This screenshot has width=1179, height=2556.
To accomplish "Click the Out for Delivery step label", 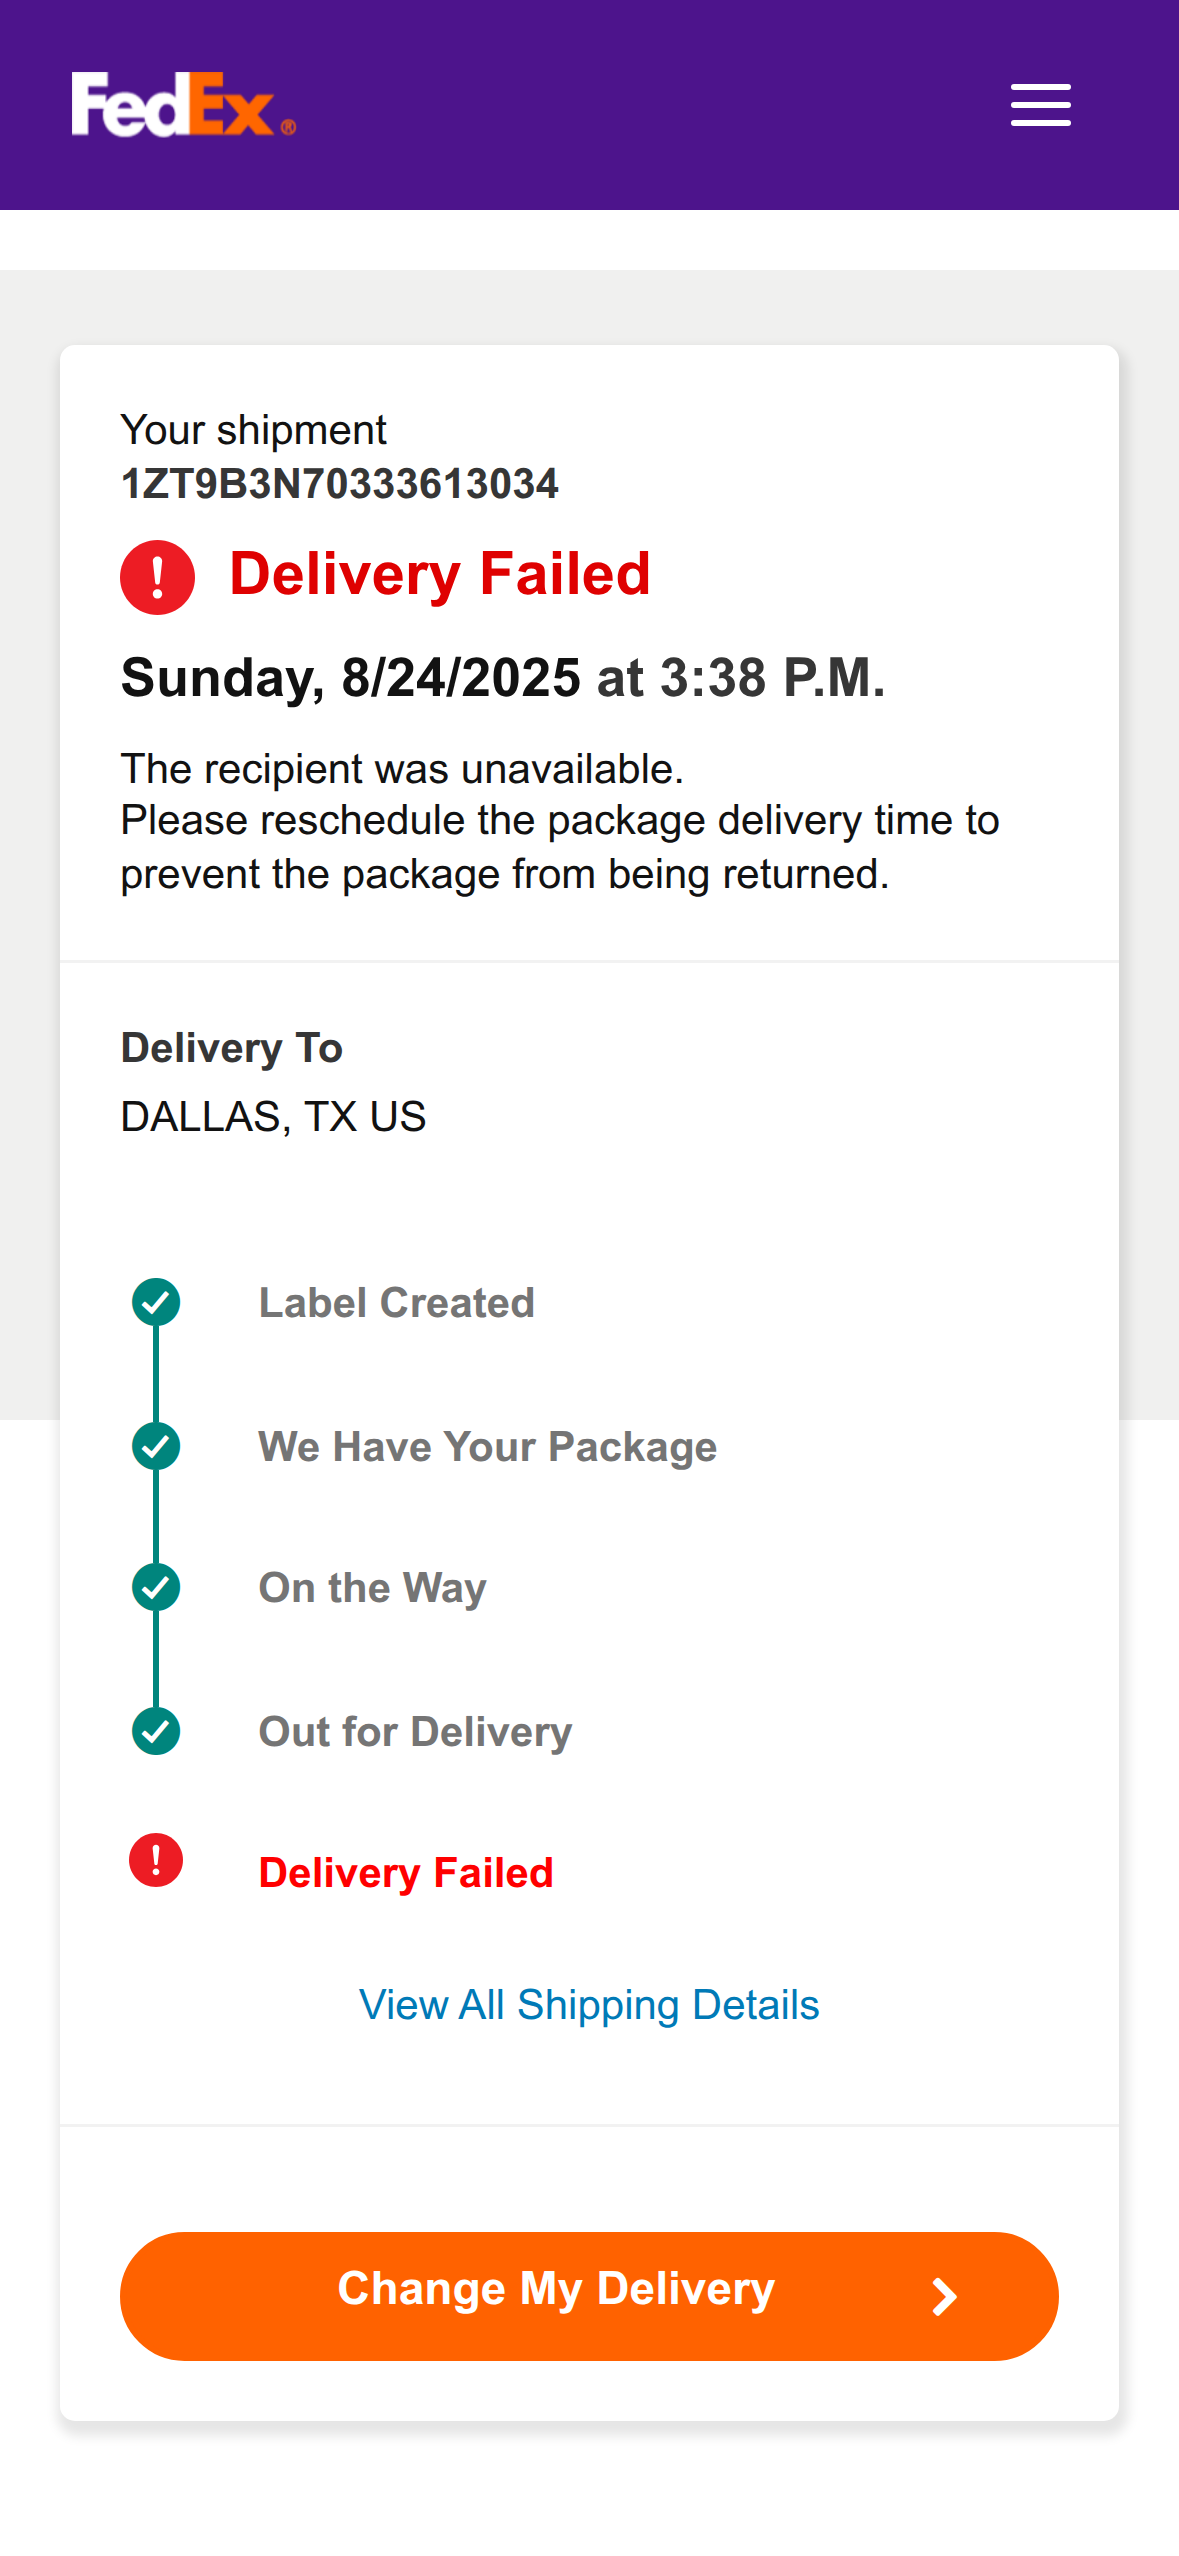I will [x=415, y=1732].
